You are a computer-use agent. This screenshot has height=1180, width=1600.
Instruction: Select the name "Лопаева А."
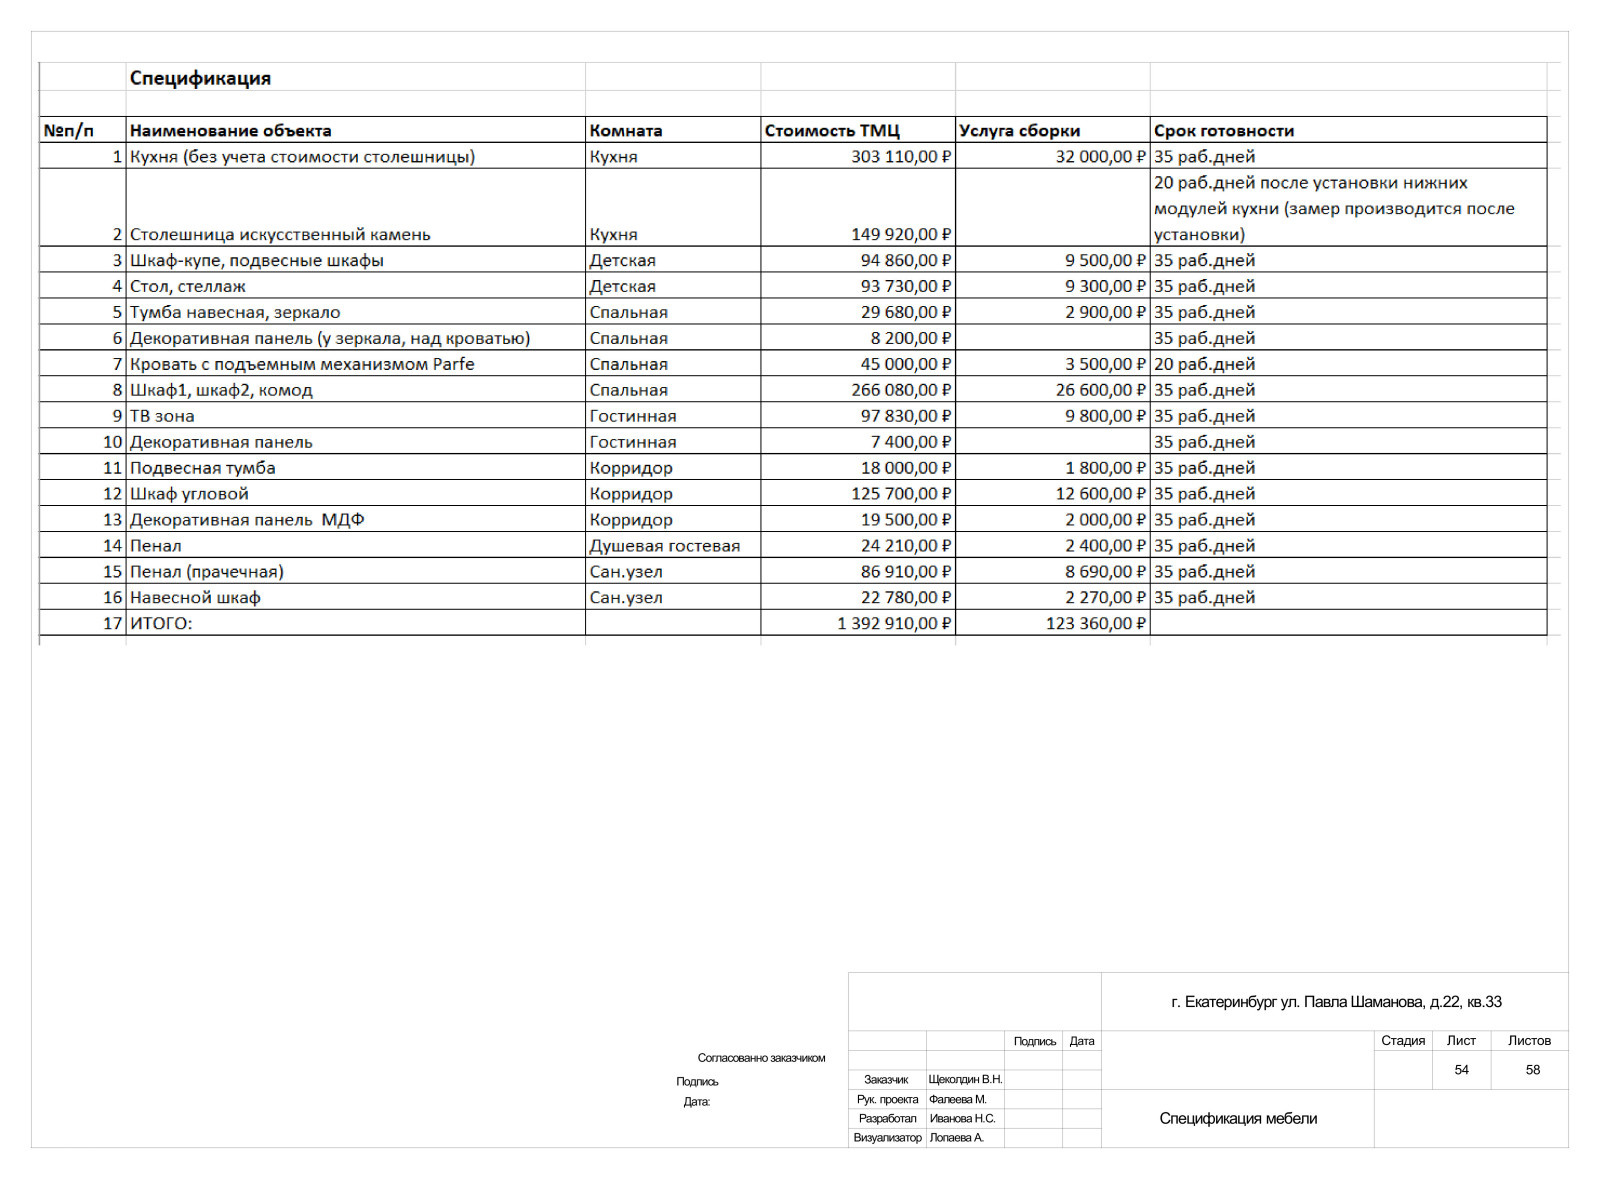tap(957, 1138)
